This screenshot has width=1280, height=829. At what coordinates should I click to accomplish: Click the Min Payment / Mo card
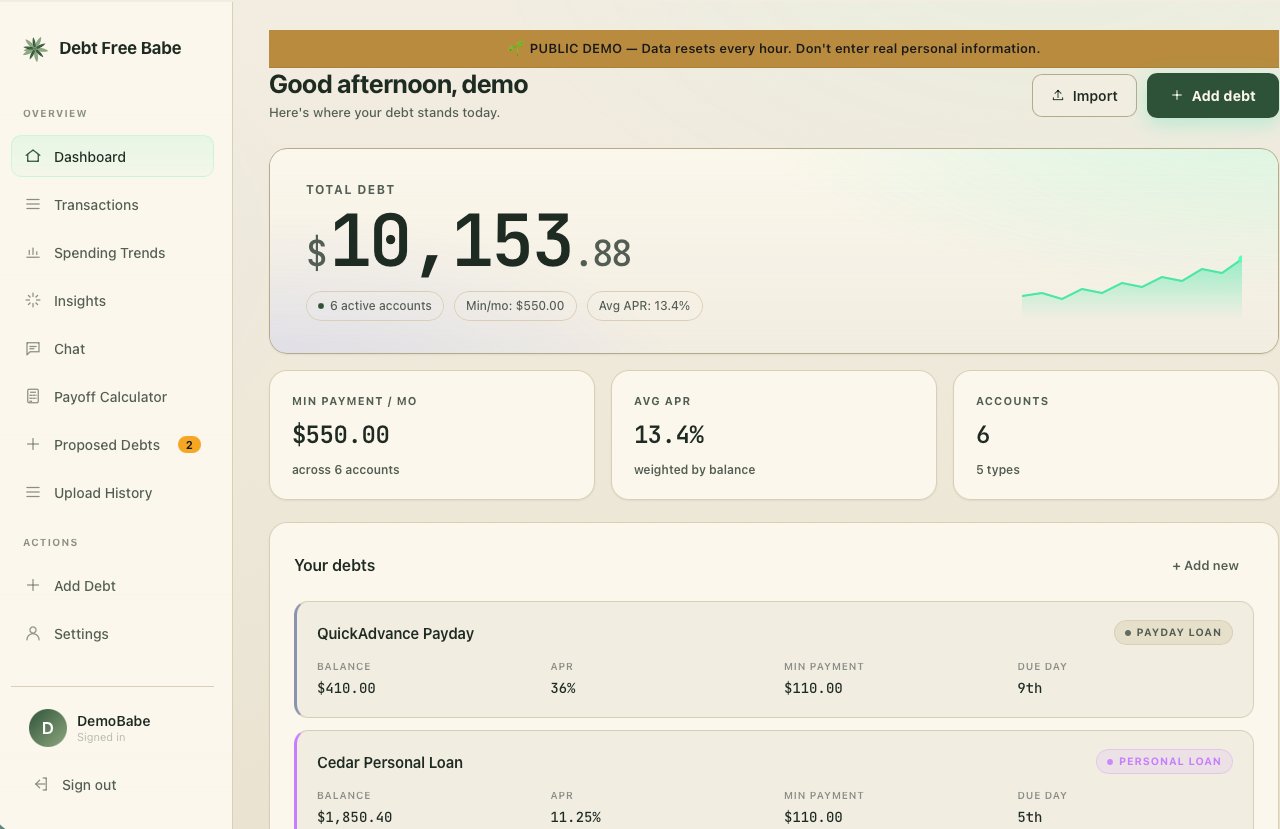click(432, 435)
